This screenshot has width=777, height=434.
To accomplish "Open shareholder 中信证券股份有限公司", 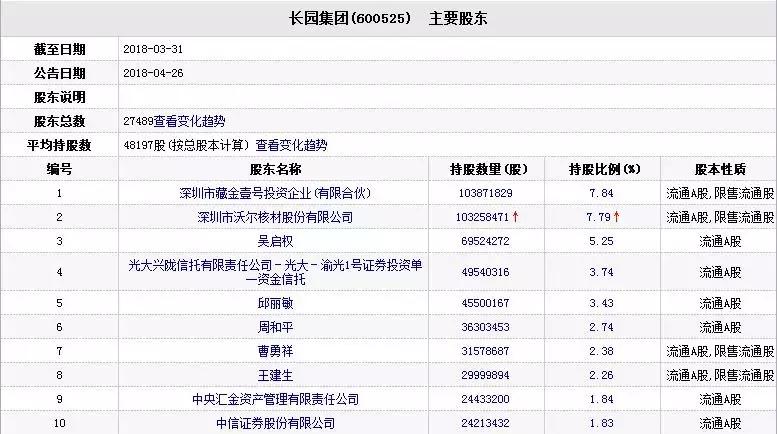I will tap(275, 423).
